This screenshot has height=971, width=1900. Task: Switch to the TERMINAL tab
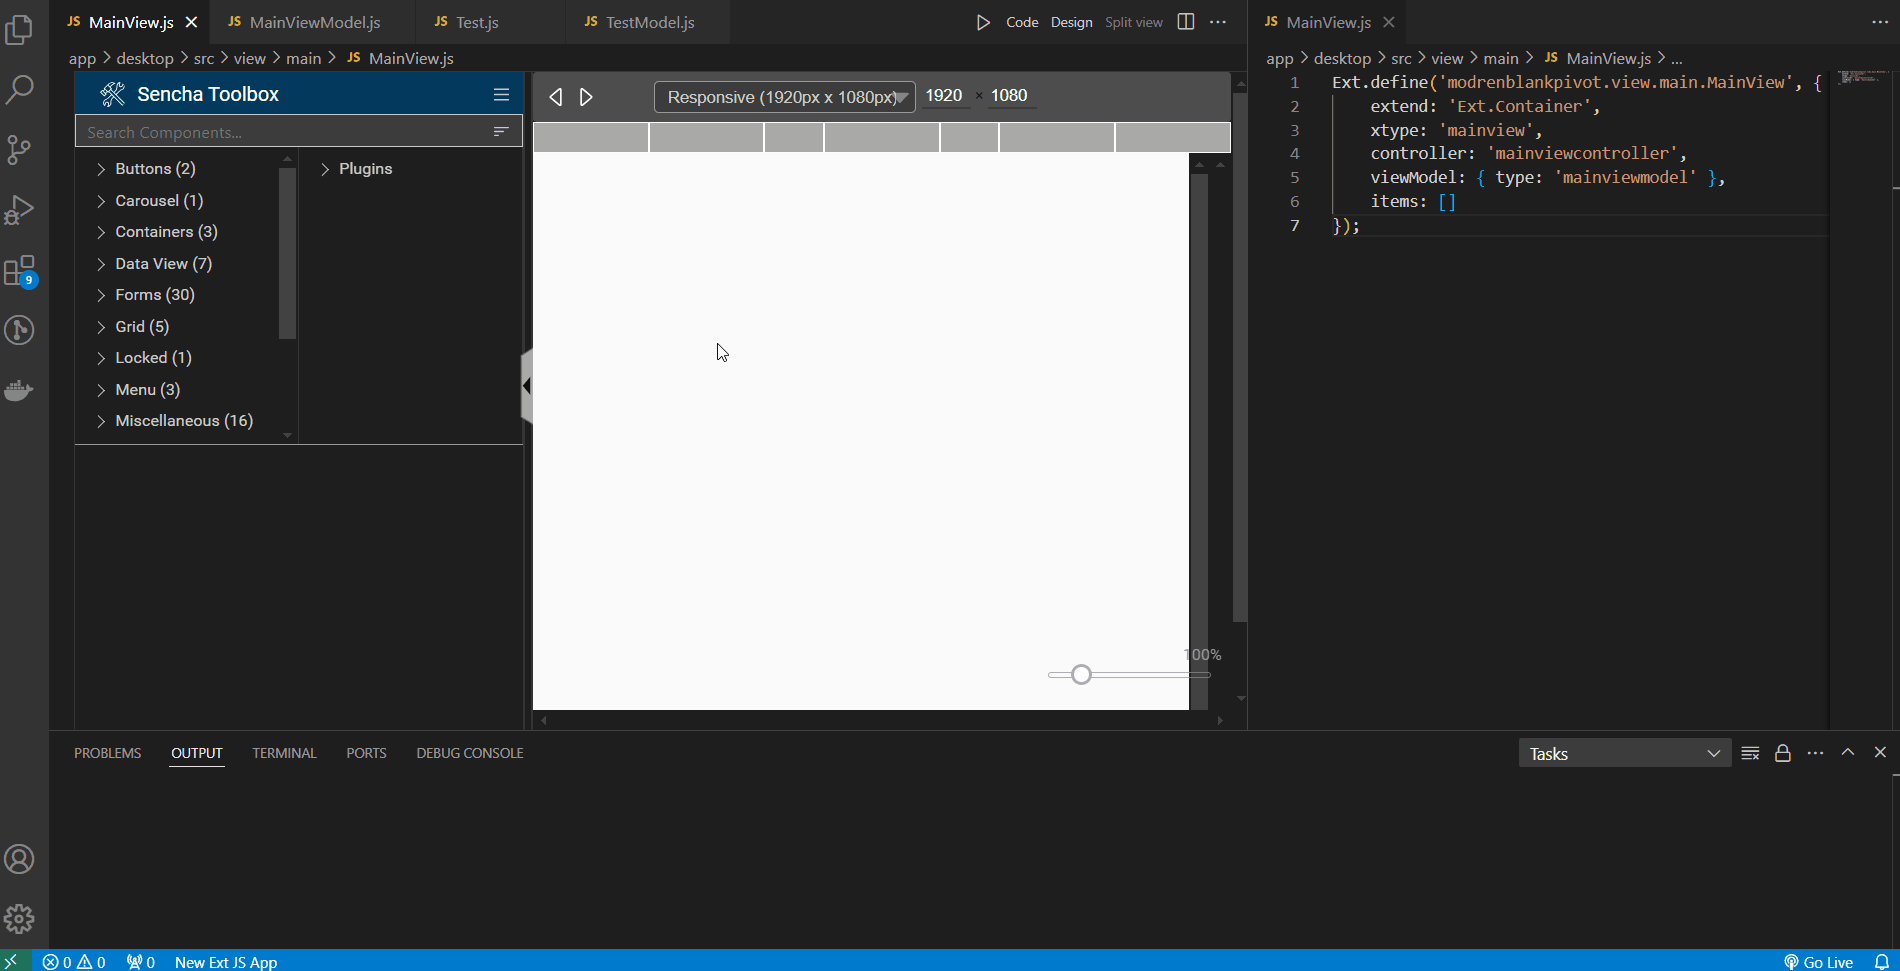click(284, 753)
